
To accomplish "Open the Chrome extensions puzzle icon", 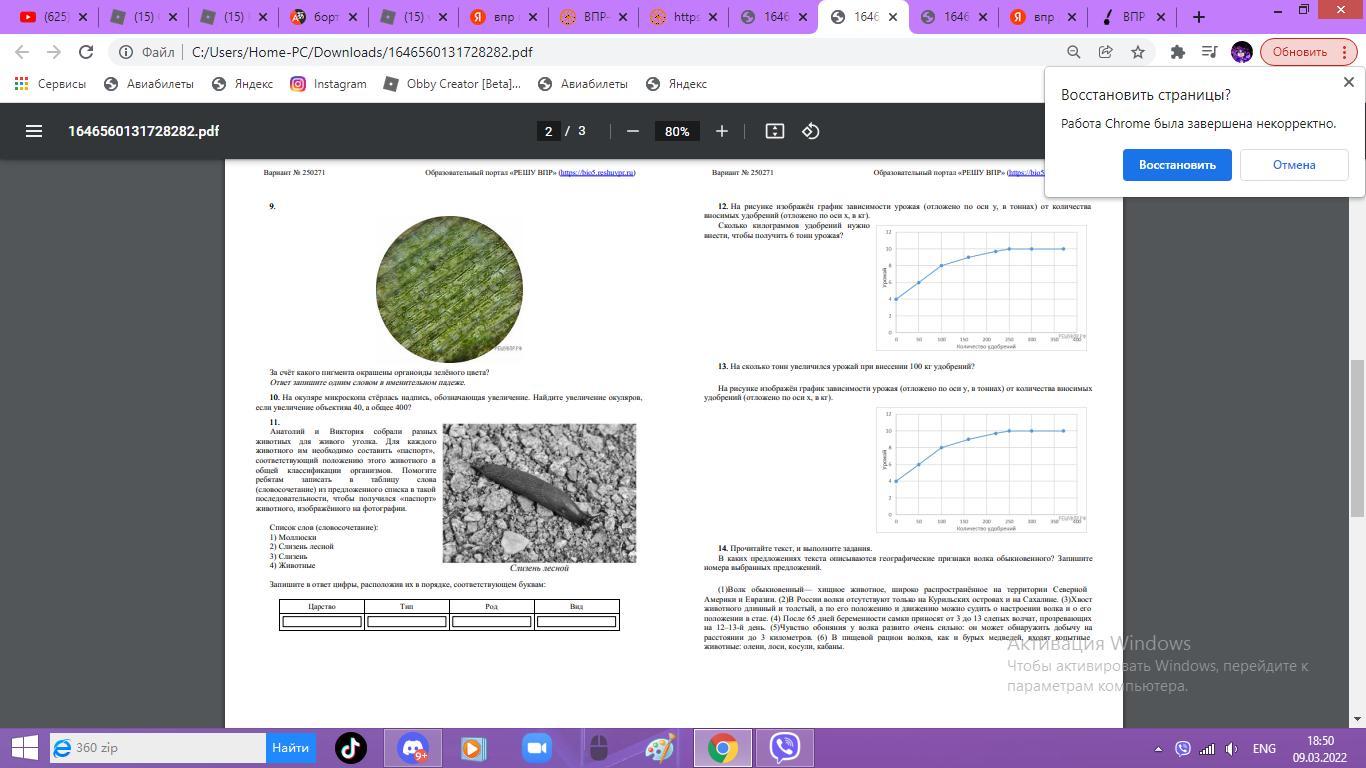I will click(x=1177, y=52).
